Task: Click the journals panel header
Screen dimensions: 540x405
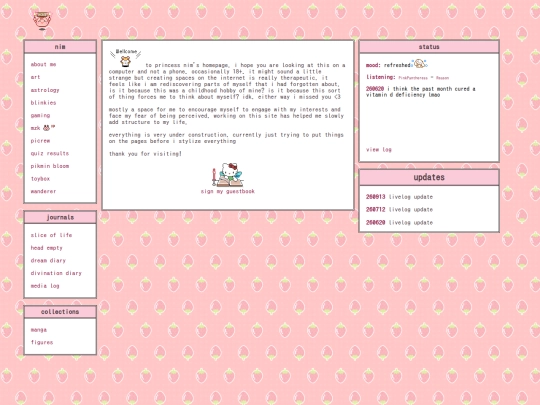Action: (60, 217)
